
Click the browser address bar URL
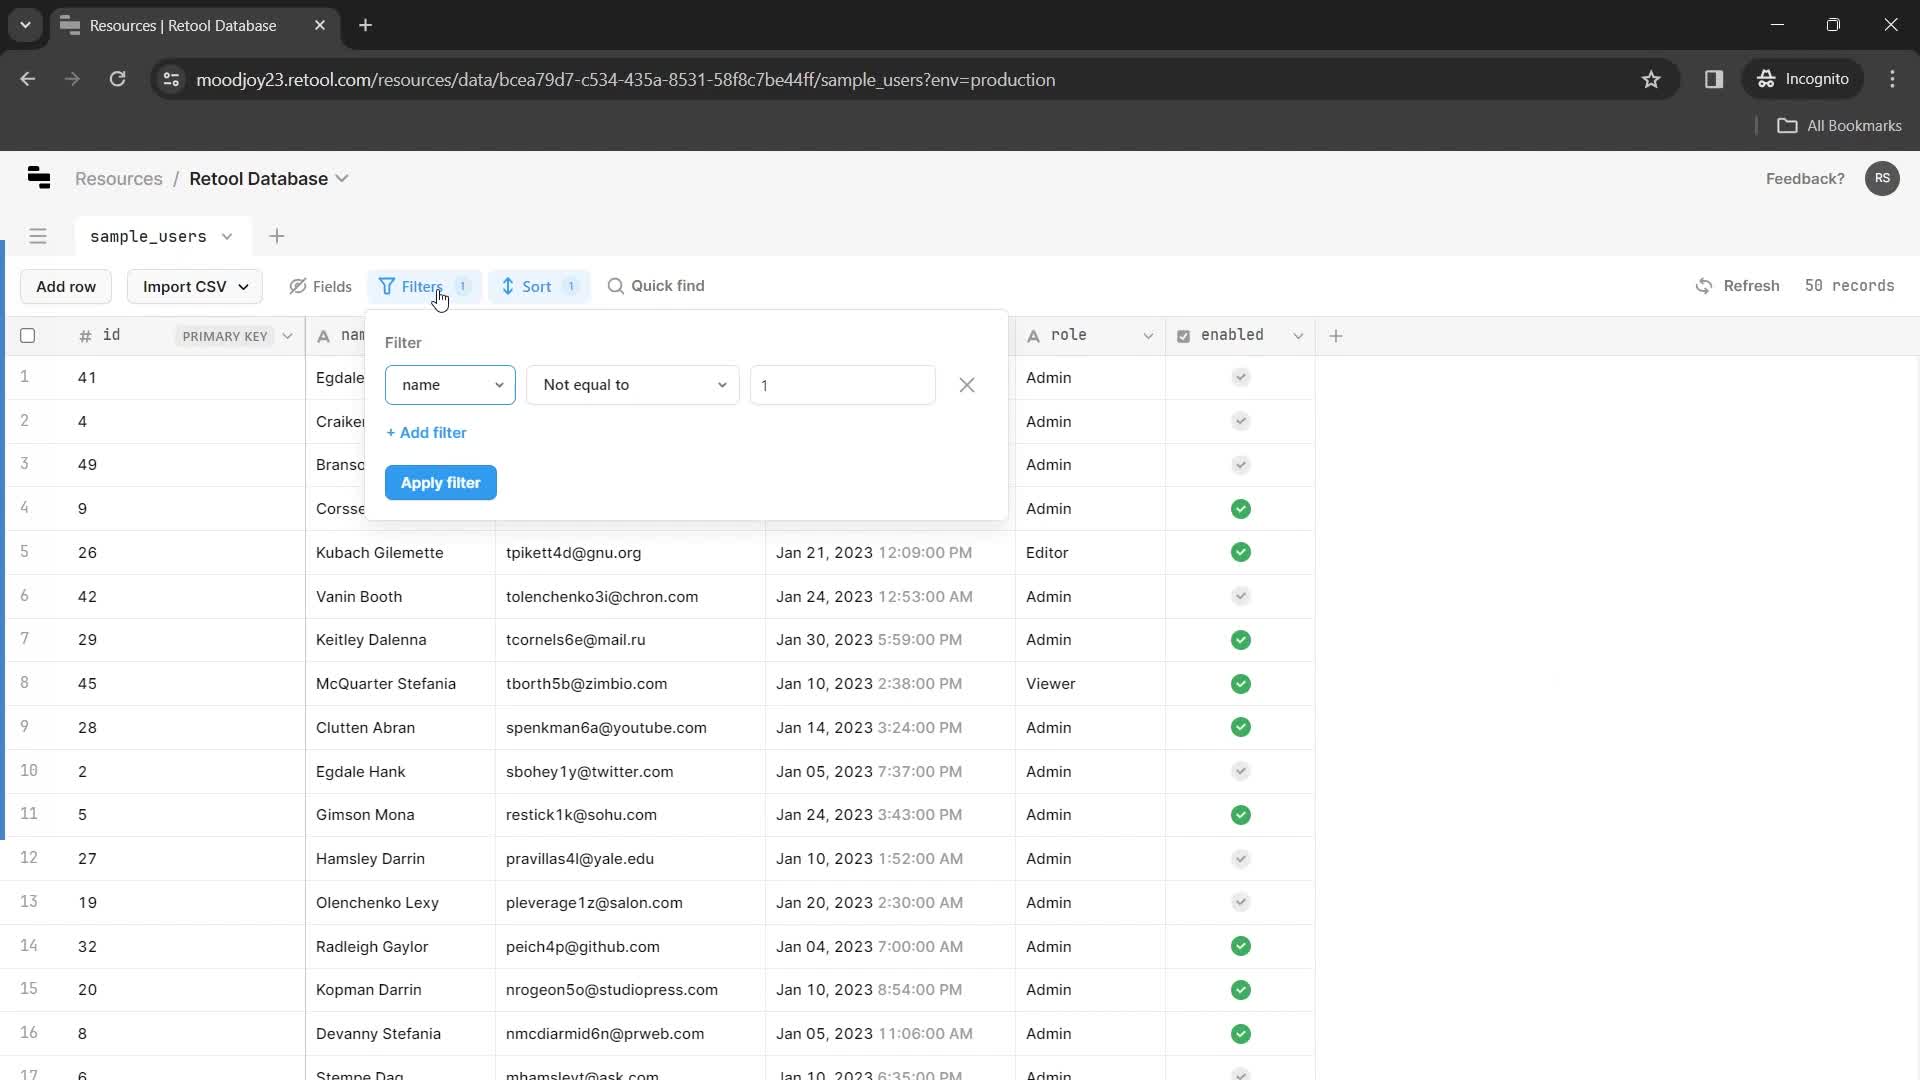coord(625,79)
